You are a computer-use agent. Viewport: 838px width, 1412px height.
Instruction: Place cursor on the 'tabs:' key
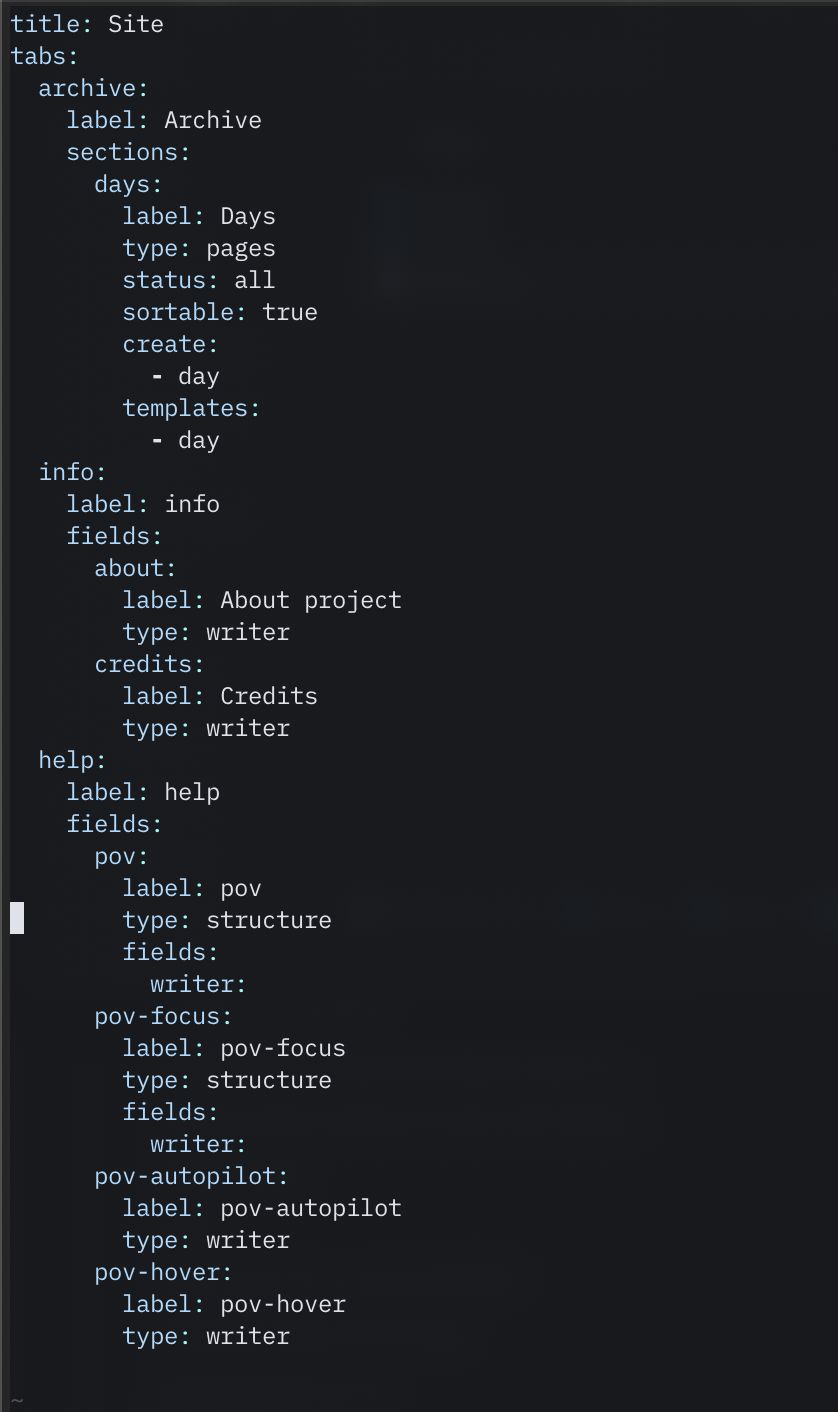44,56
